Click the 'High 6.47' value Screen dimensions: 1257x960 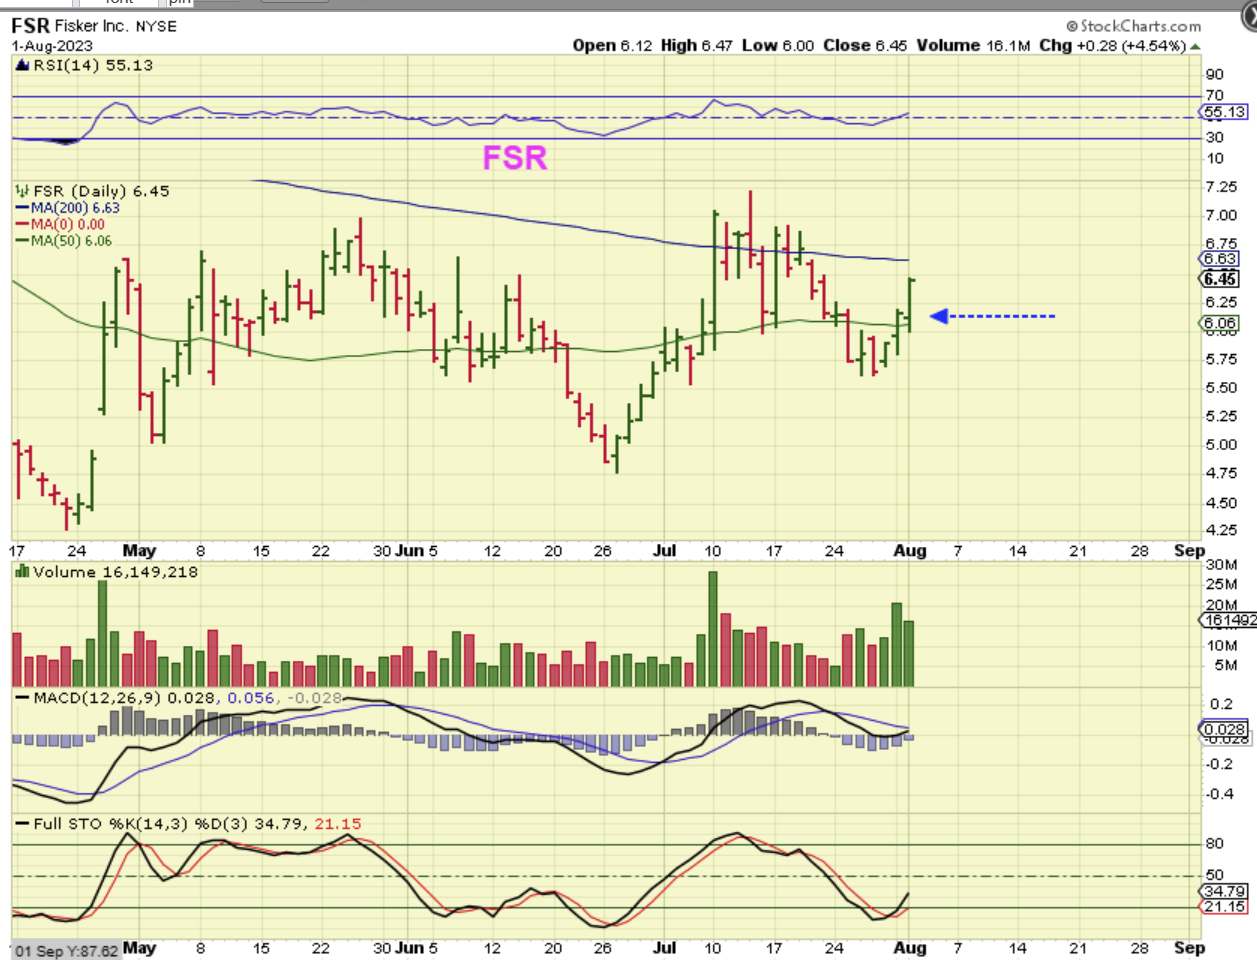(696, 46)
